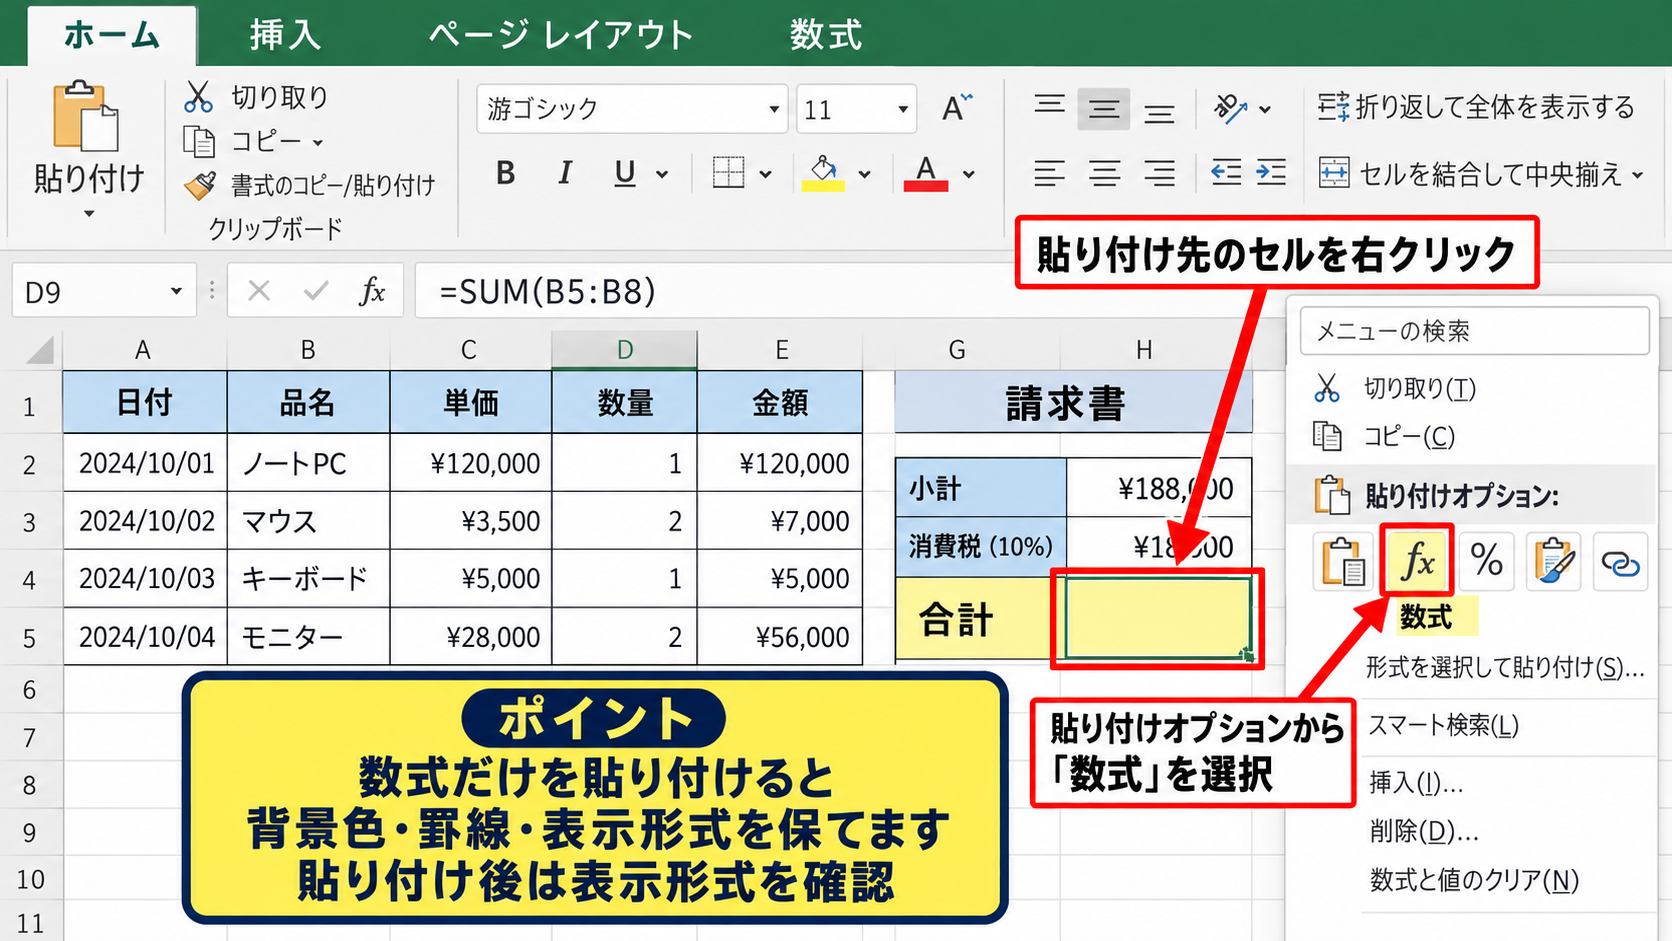Apply yellow fill color bucket
The width and height of the screenshot is (1672, 941).
pyautogui.click(x=823, y=173)
